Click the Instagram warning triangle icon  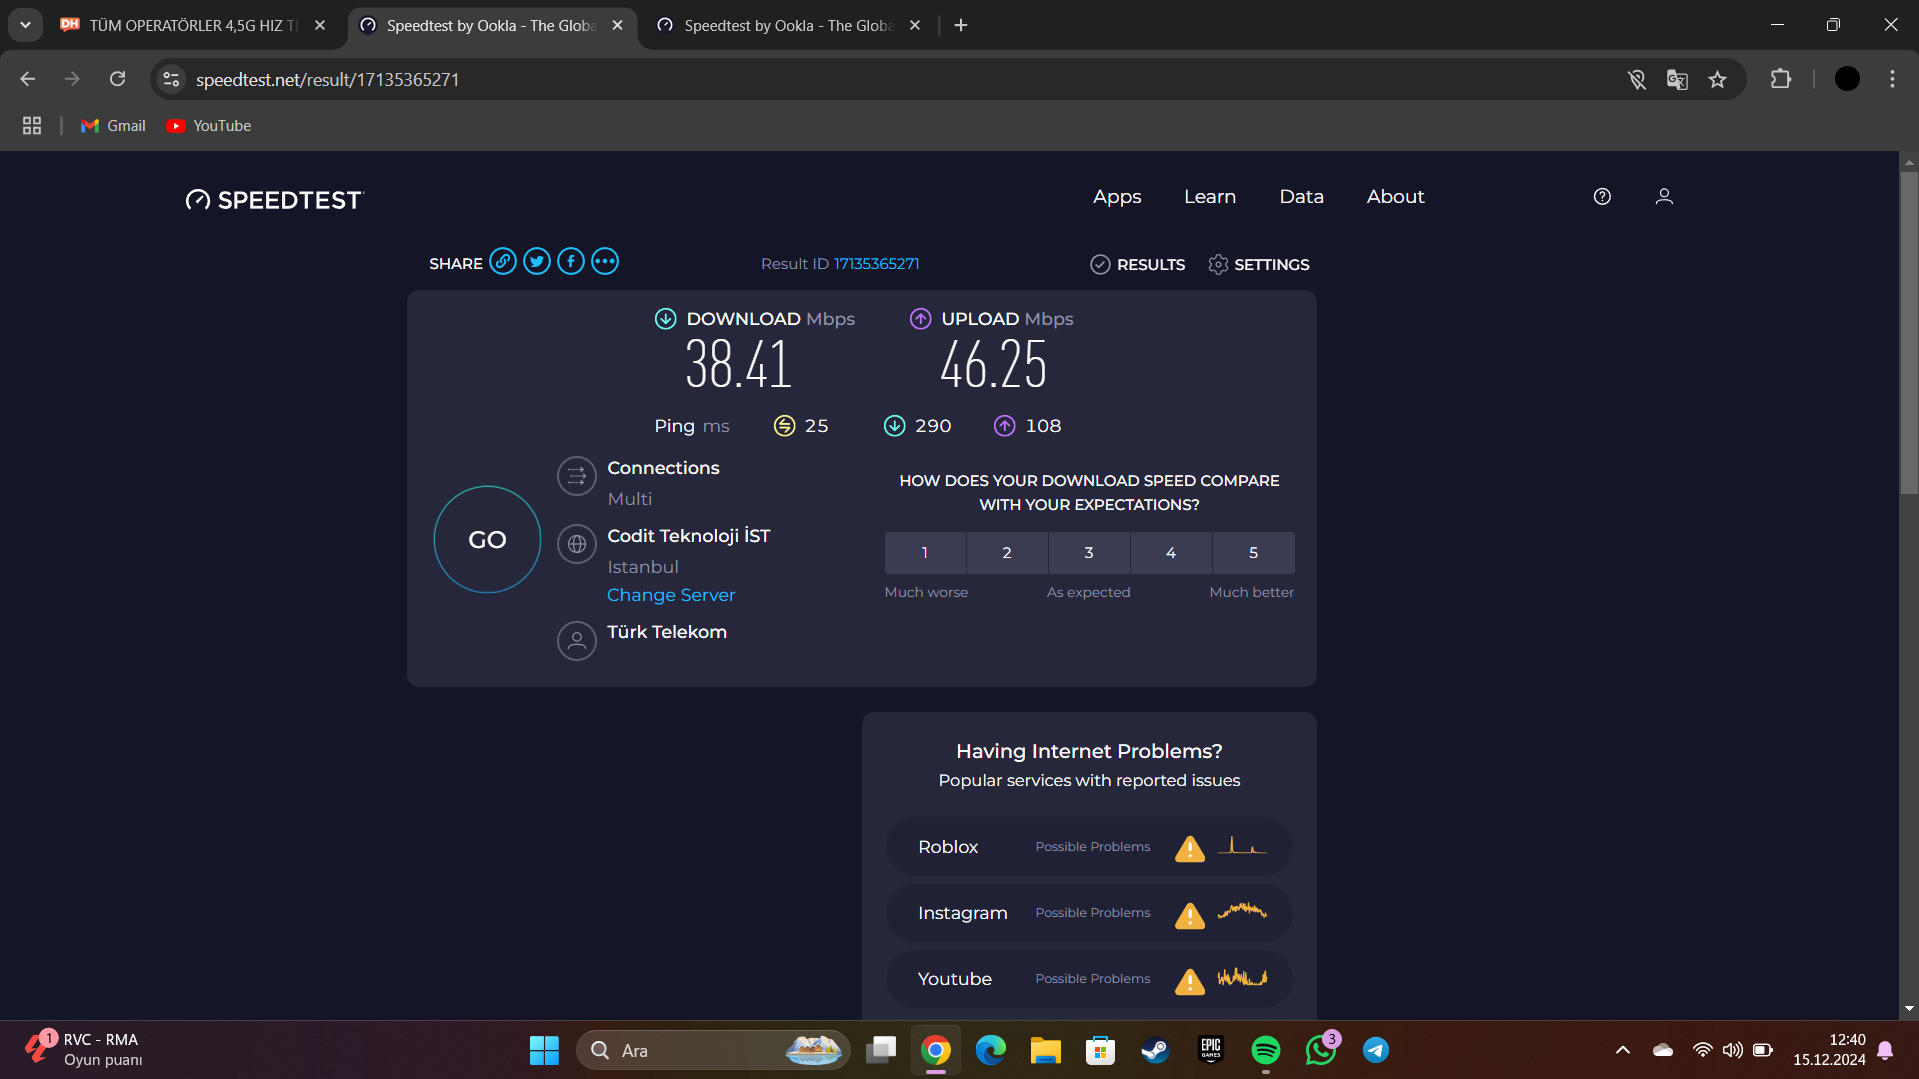[x=1190, y=915]
